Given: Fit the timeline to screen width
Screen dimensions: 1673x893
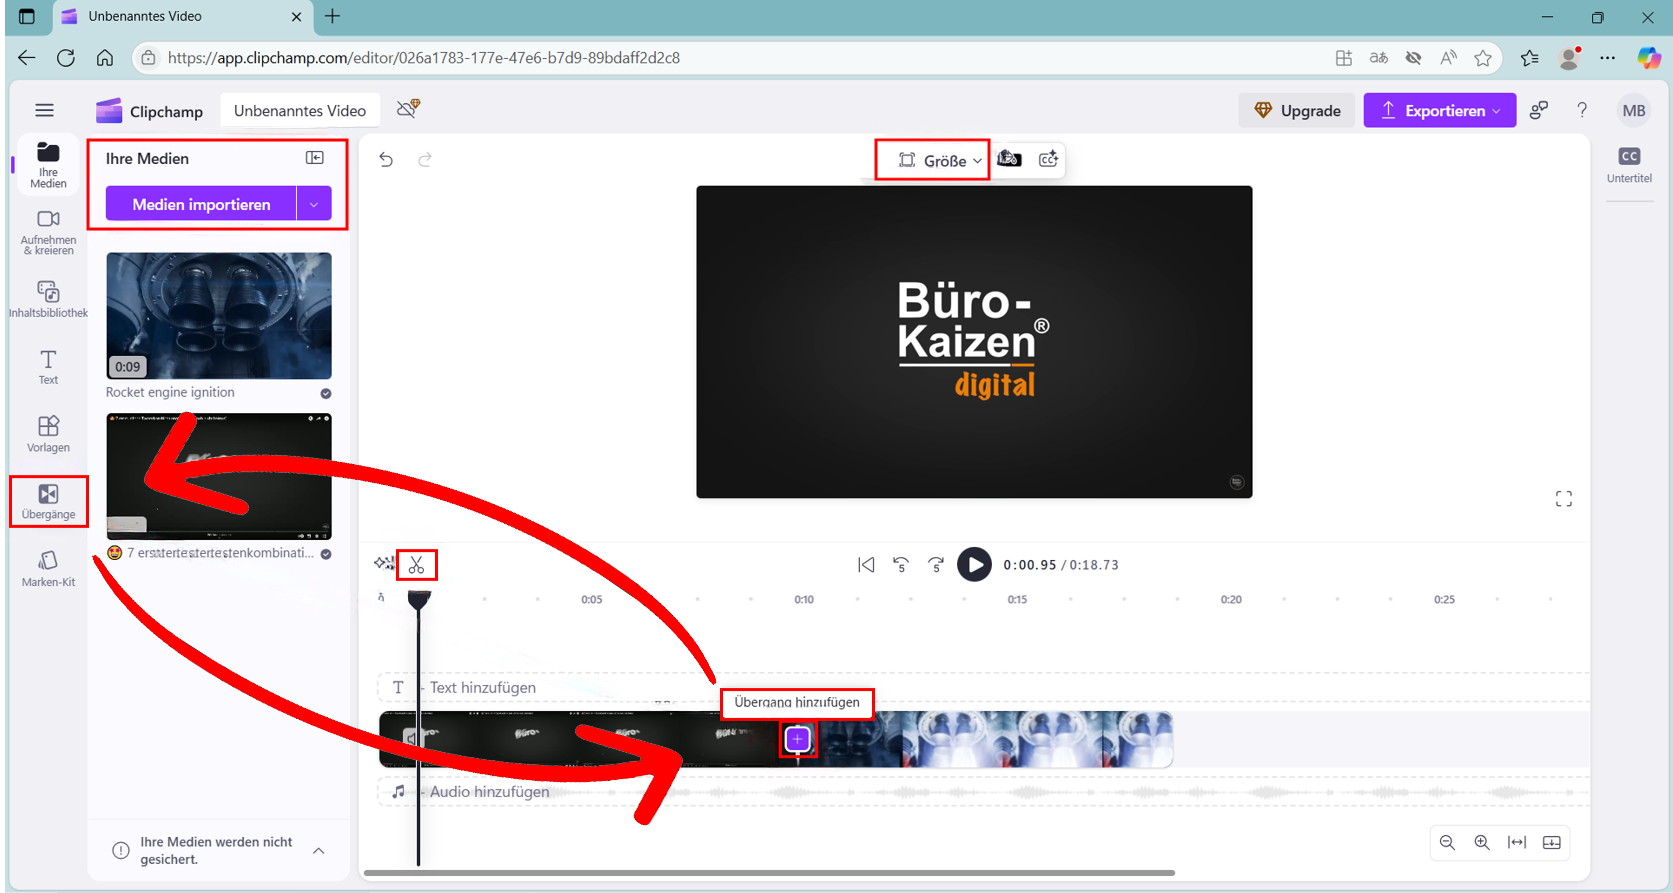Looking at the screenshot, I should [x=1517, y=843].
